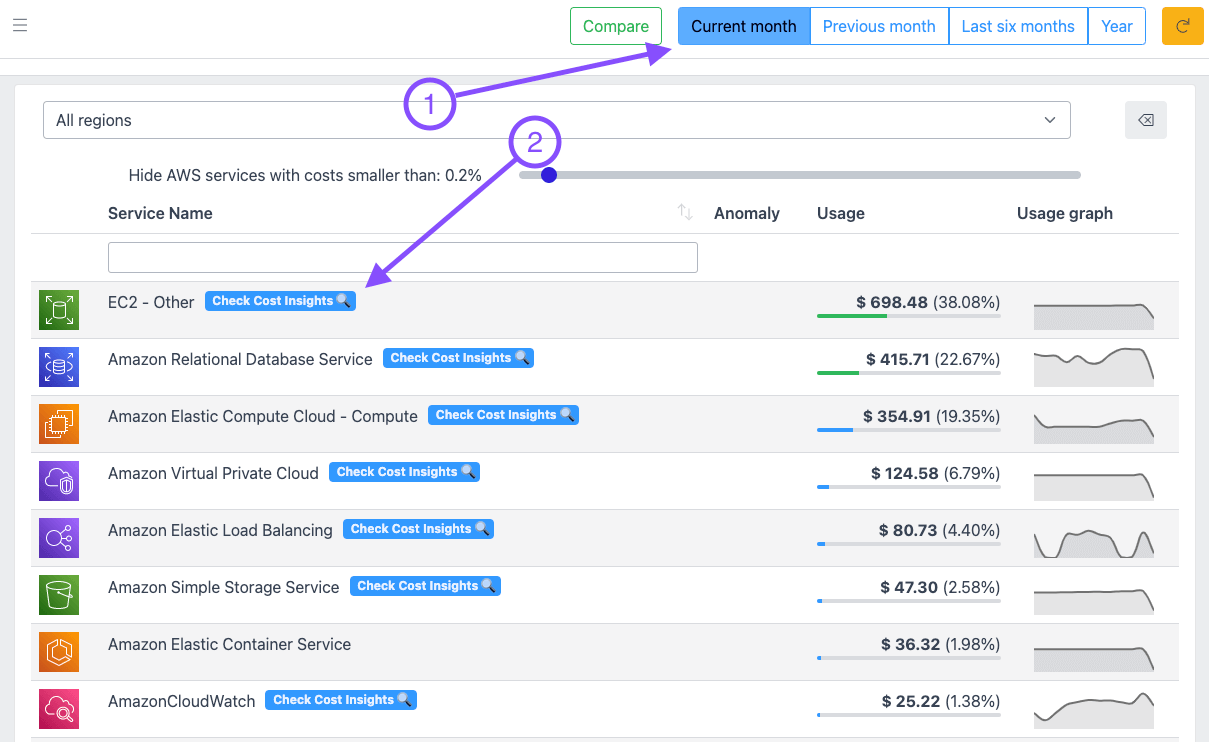Click the Elastic Container Service icon
The height and width of the screenshot is (742, 1209).
click(59, 652)
